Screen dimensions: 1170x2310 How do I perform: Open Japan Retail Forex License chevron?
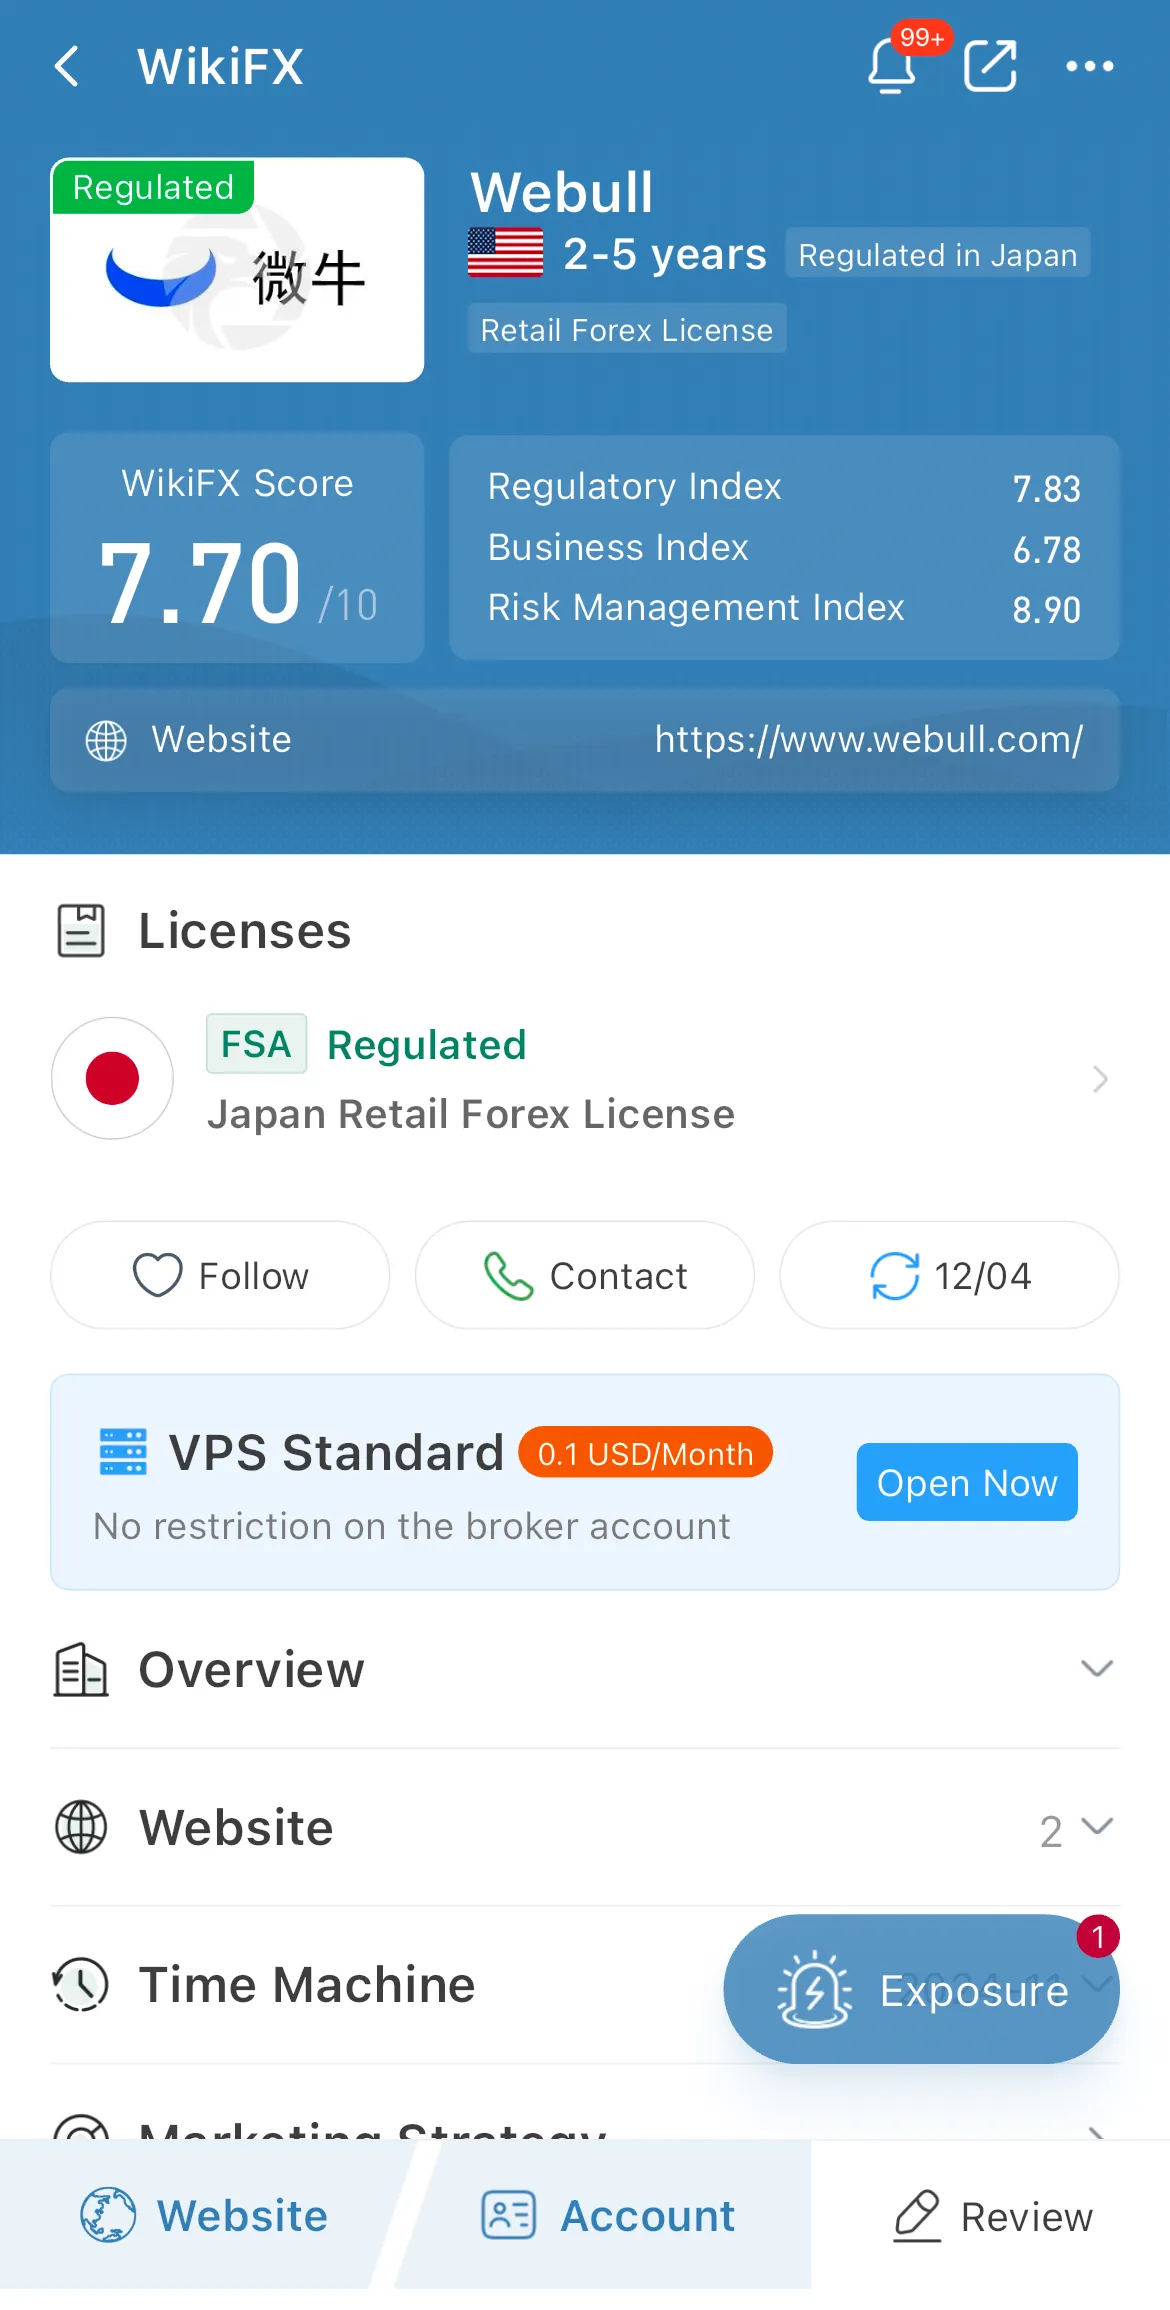click(x=1100, y=1079)
